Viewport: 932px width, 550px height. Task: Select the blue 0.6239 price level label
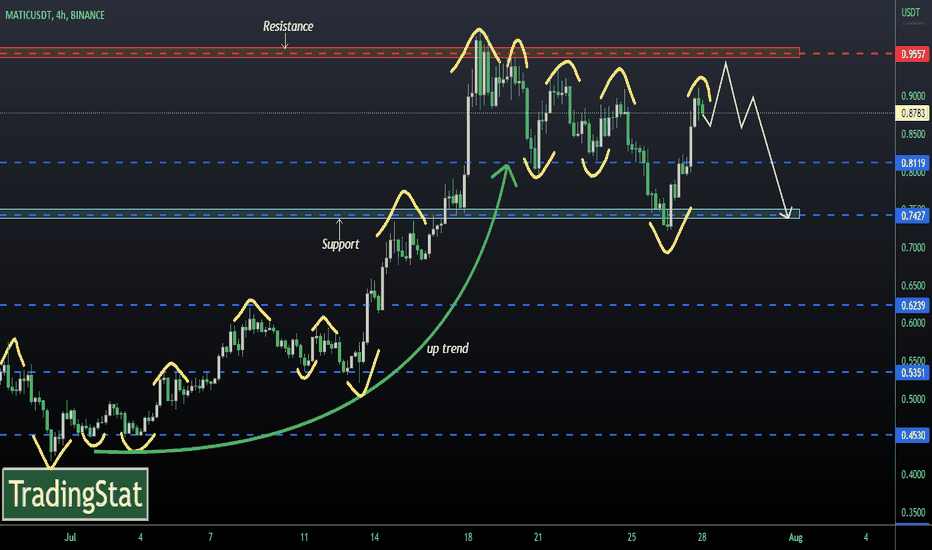tap(912, 306)
